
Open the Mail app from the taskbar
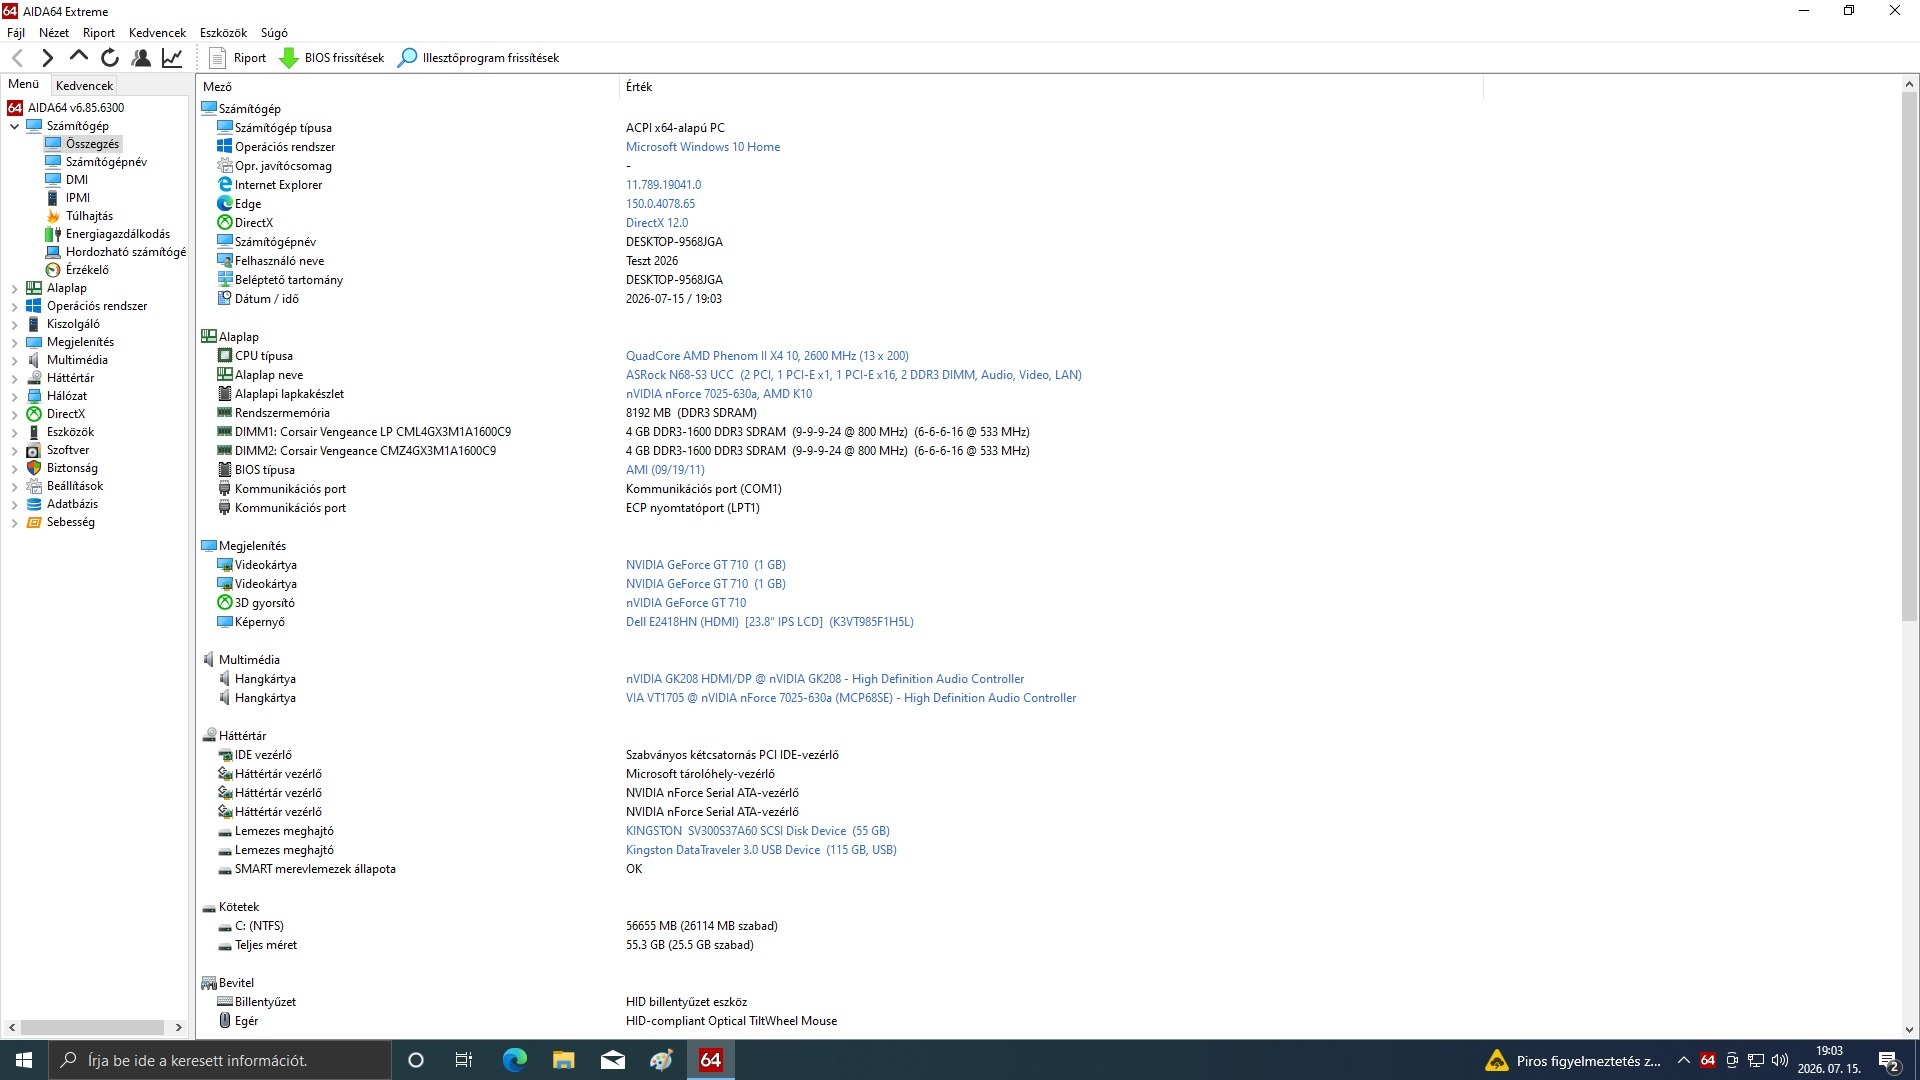pyautogui.click(x=612, y=1060)
